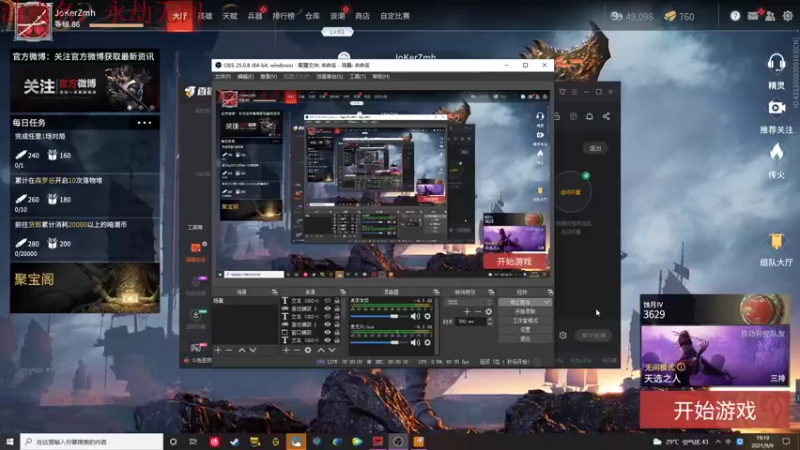Move selected OBS source down arrow

[332, 350]
